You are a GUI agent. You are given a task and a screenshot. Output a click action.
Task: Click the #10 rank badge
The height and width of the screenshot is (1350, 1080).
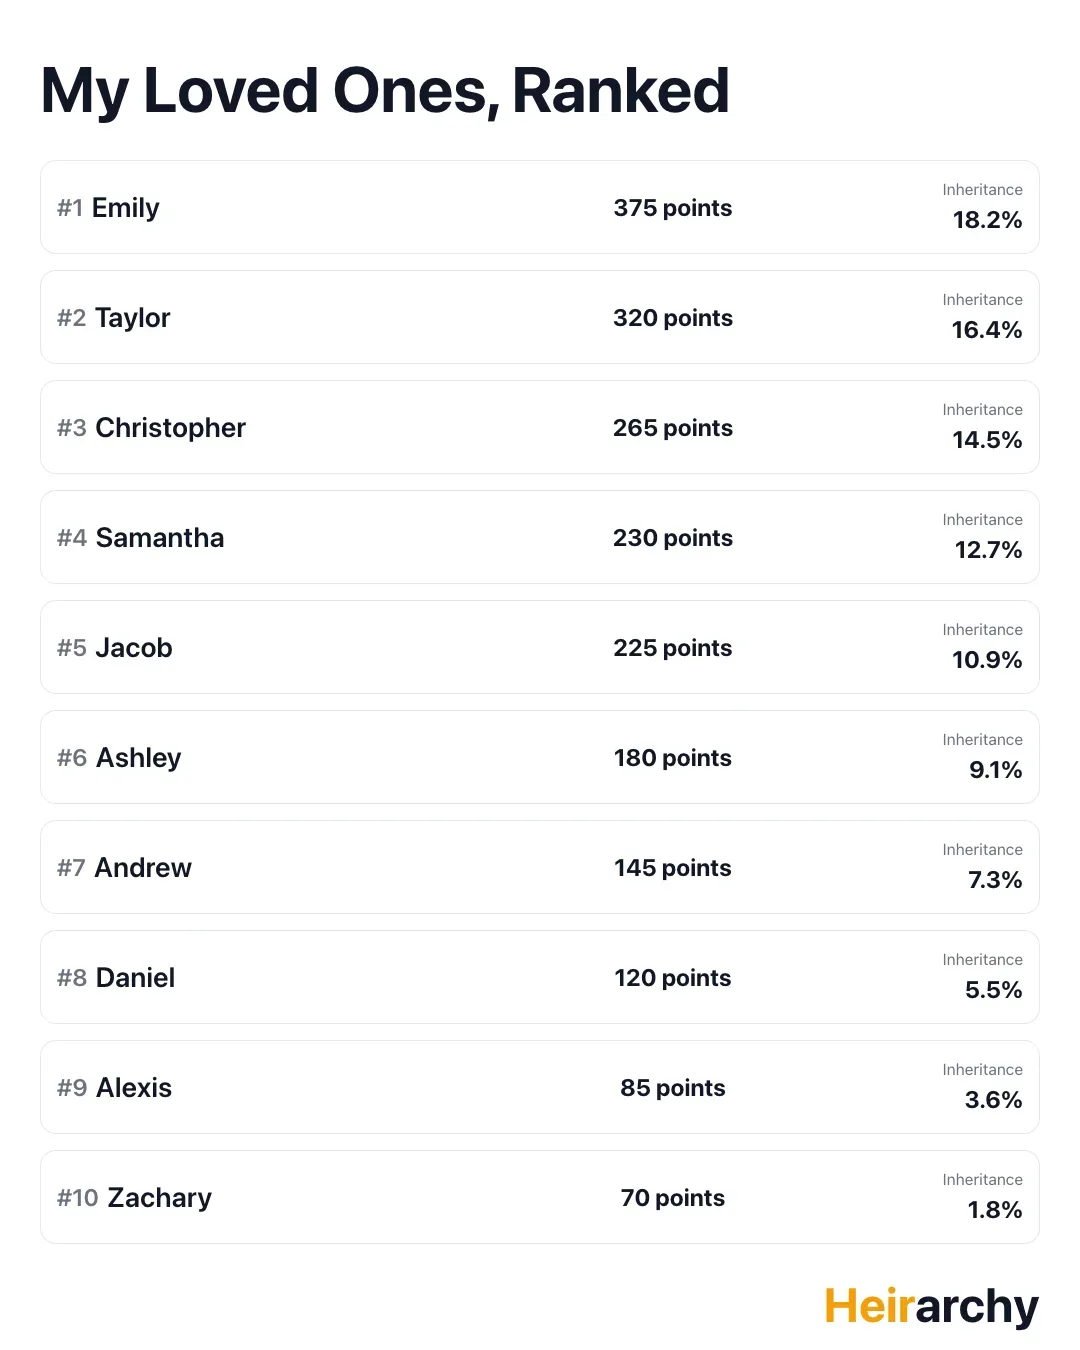77,1198
